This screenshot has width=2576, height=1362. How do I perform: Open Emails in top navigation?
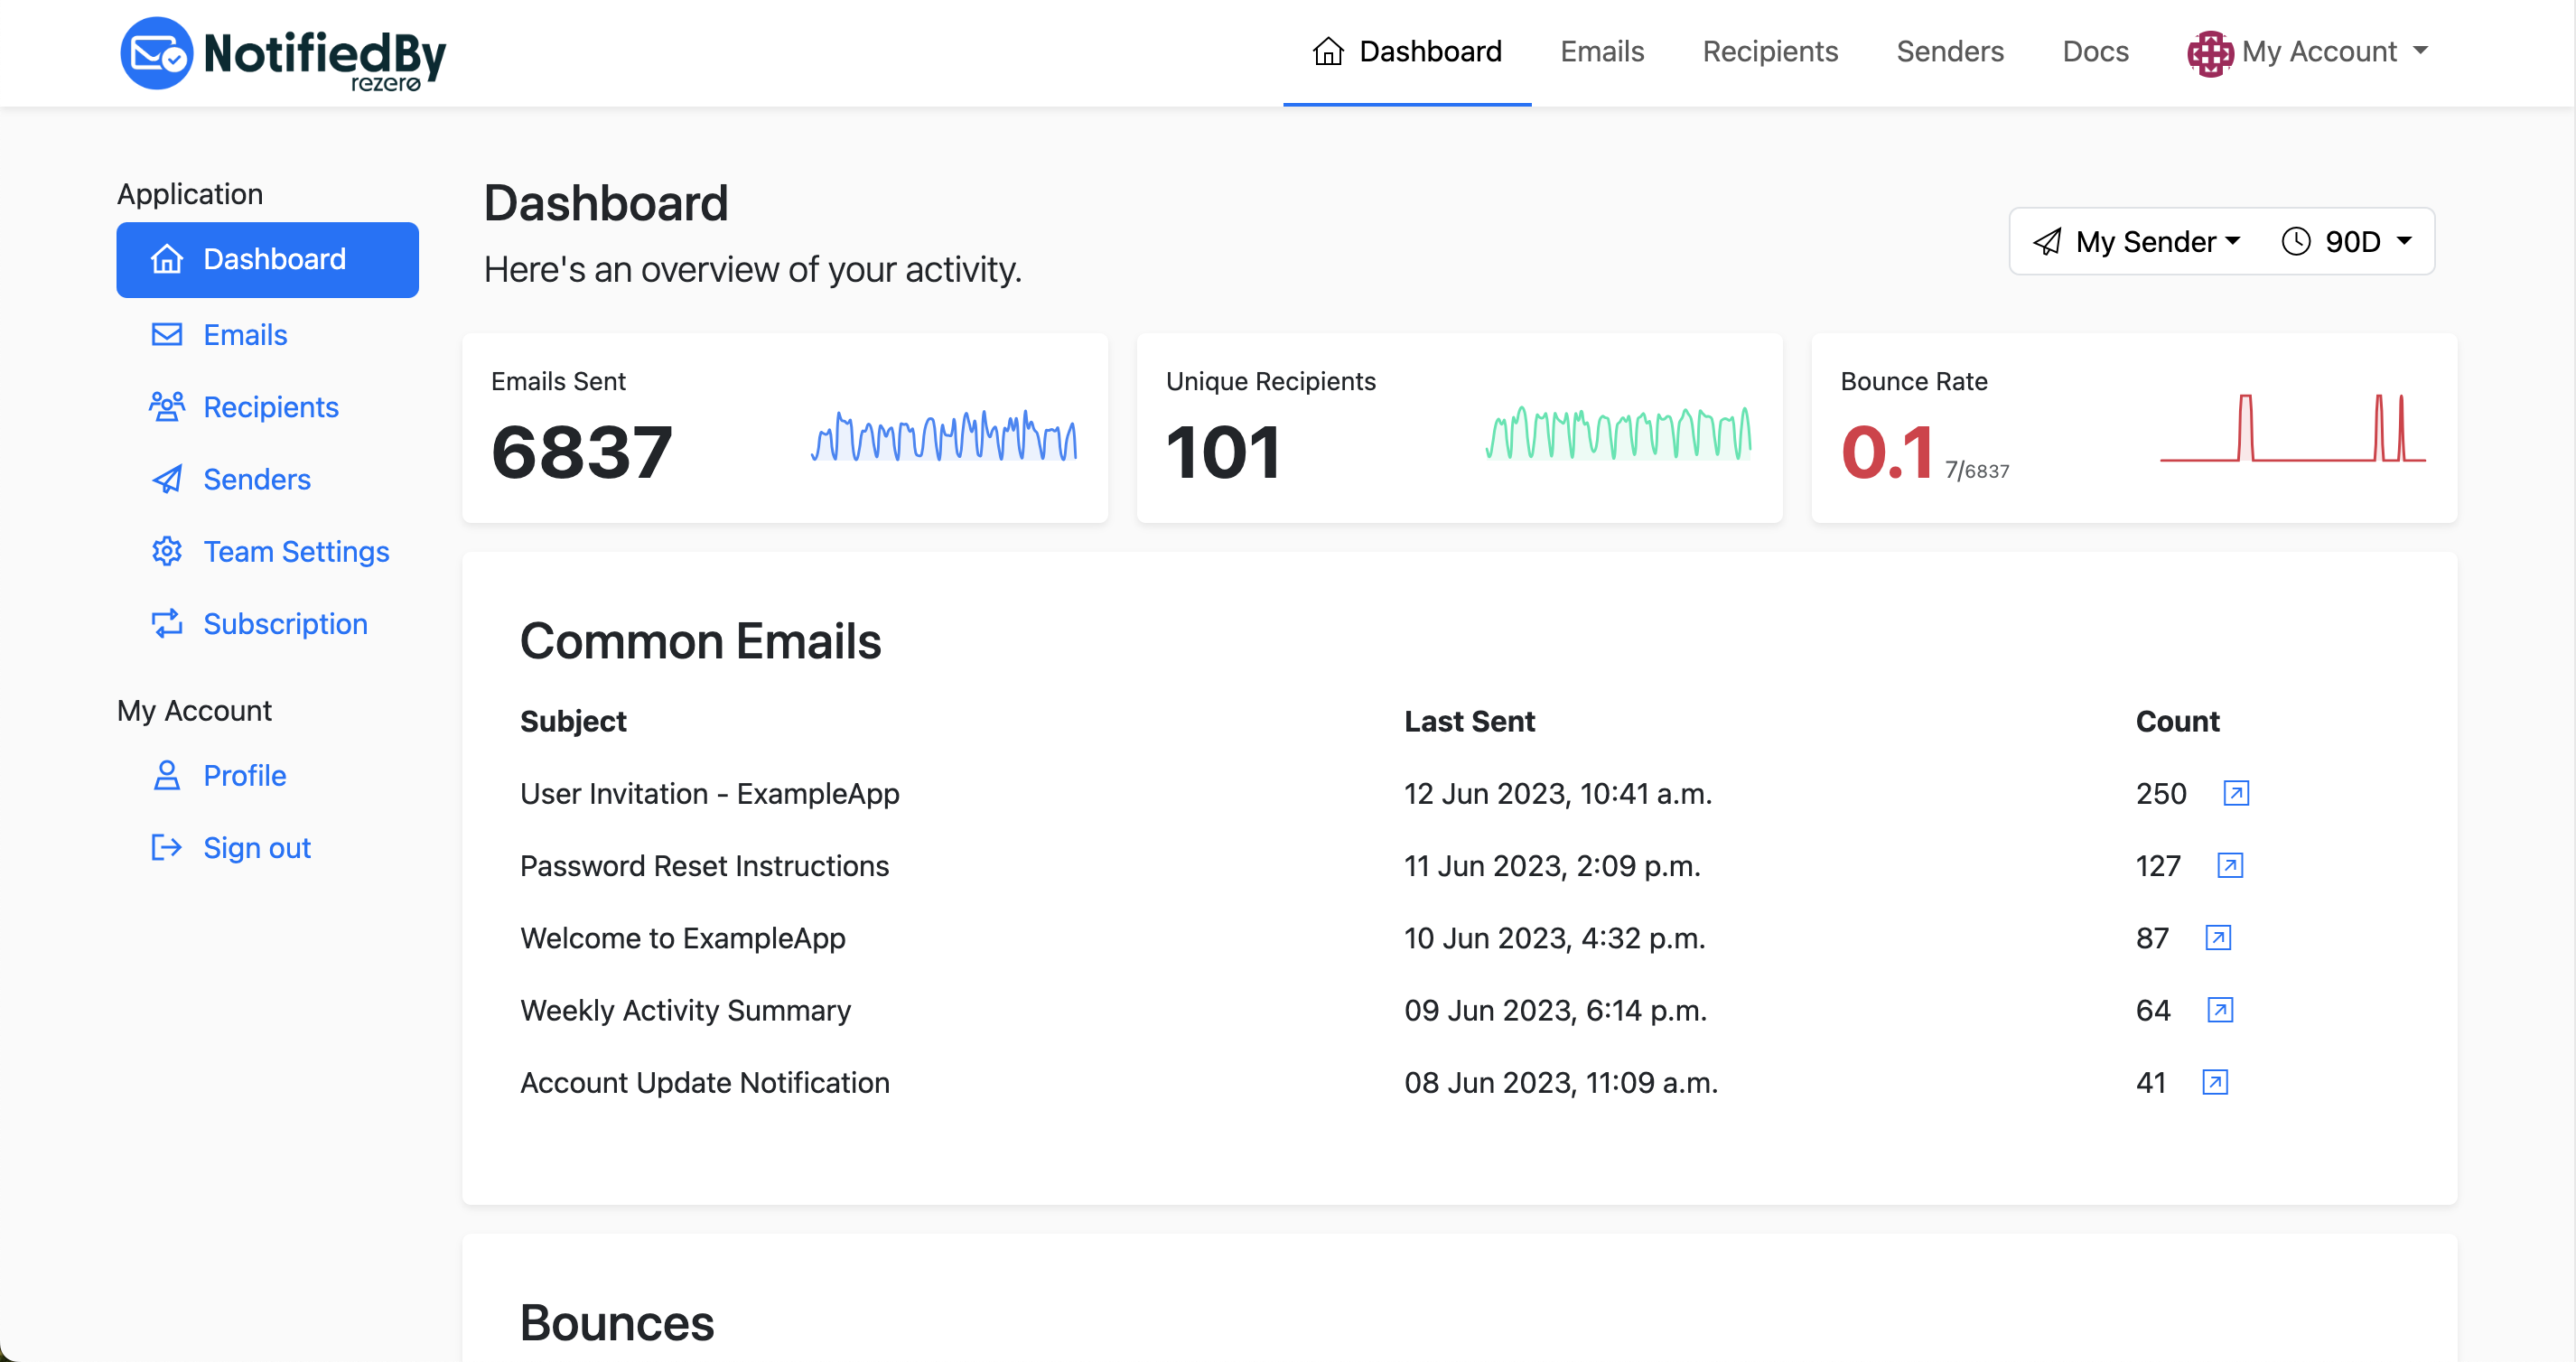pyautogui.click(x=1602, y=51)
